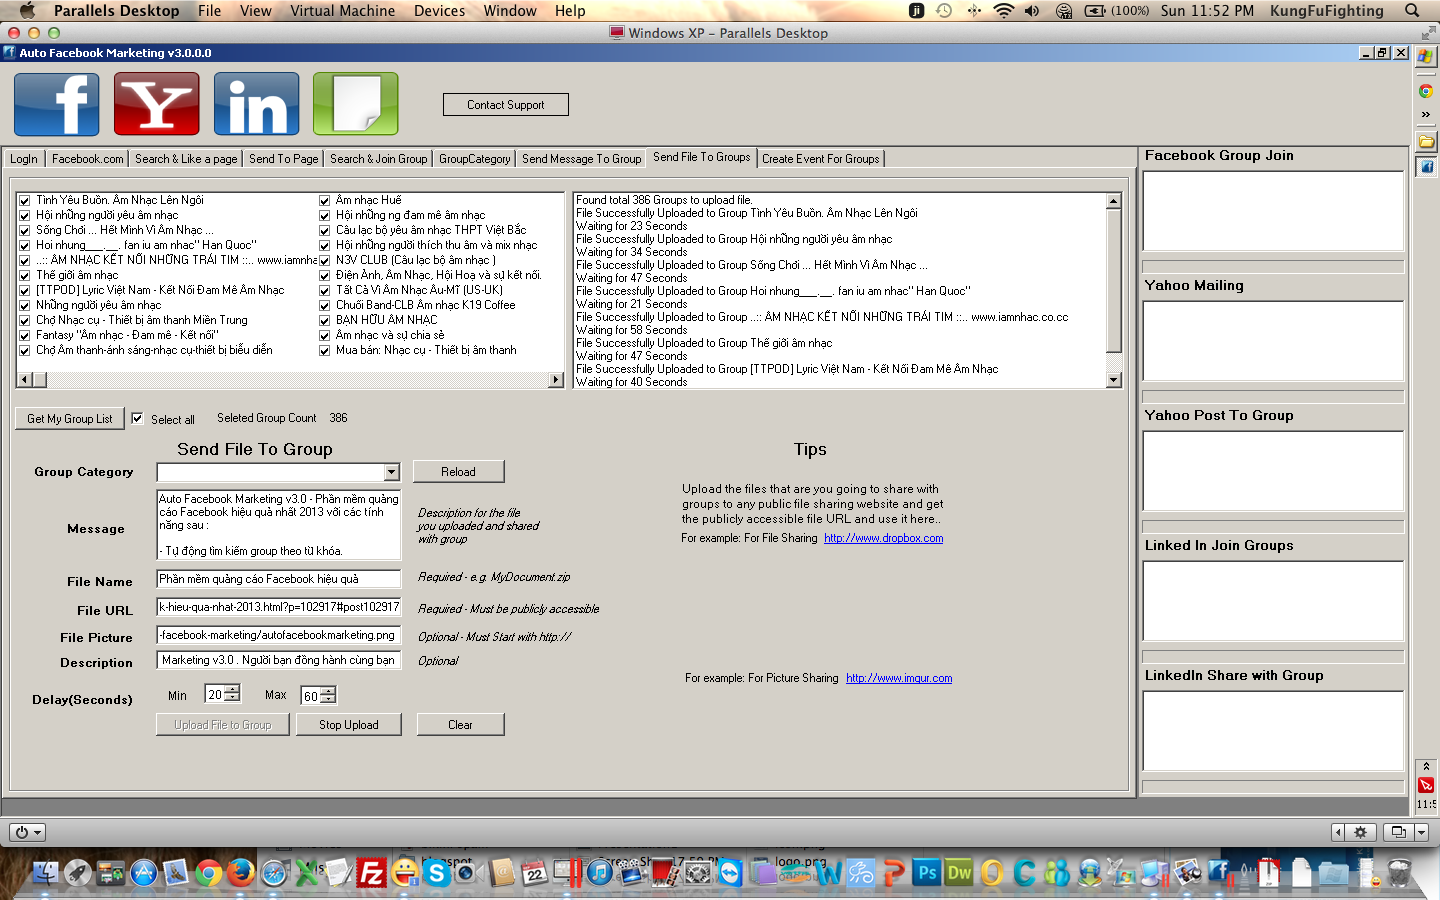Open Spotlight search in the menu bar

[x=1412, y=10]
